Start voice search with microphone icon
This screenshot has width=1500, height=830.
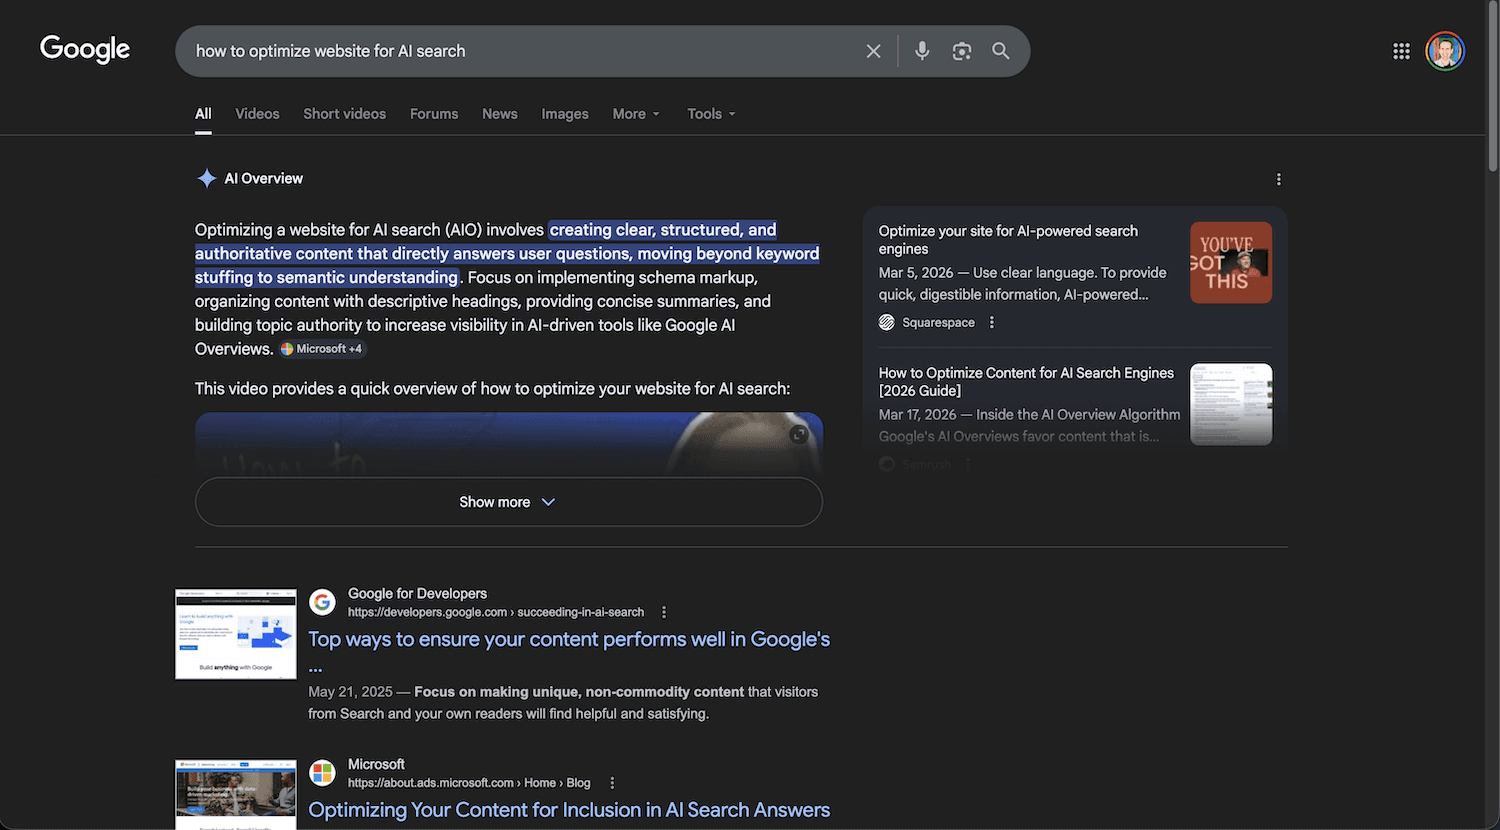click(922, 51)
